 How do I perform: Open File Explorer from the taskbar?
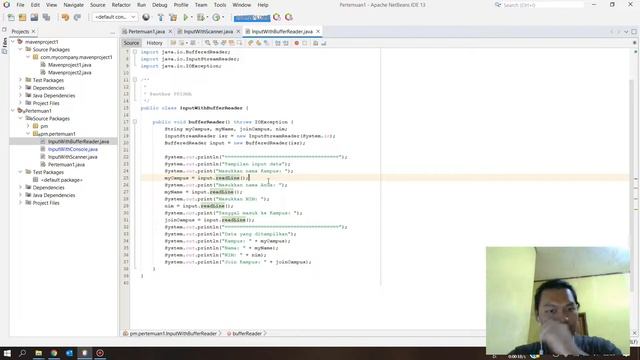[x=38, y=353]
